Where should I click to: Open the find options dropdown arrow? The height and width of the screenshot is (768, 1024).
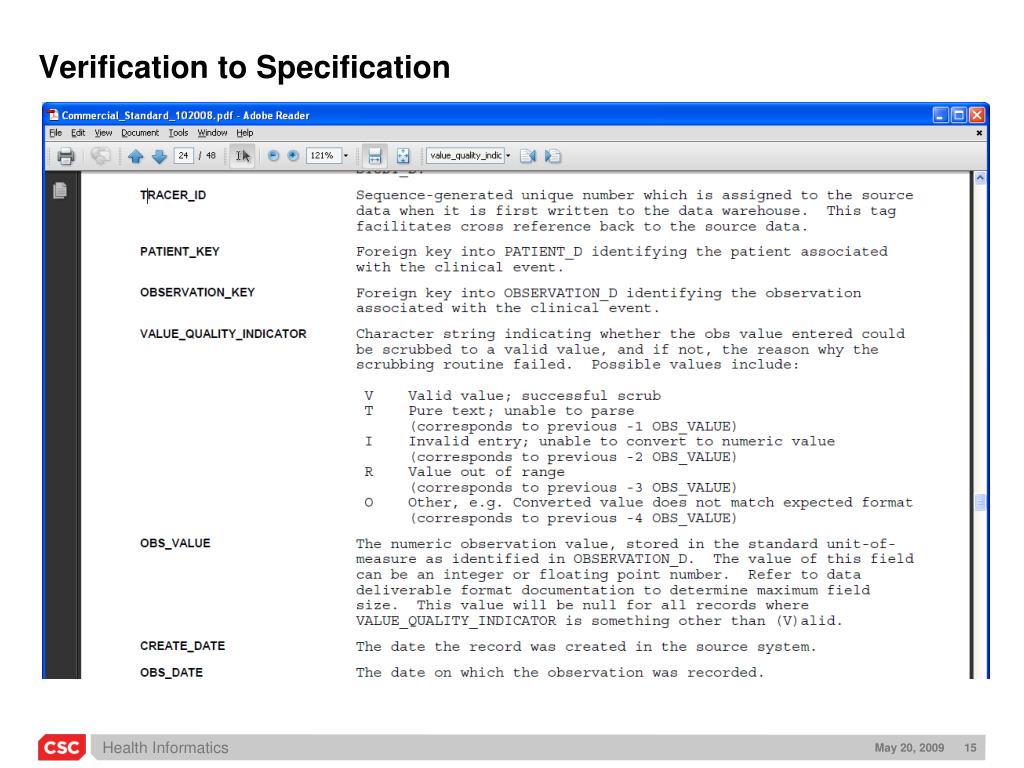(x=508, y=155)
